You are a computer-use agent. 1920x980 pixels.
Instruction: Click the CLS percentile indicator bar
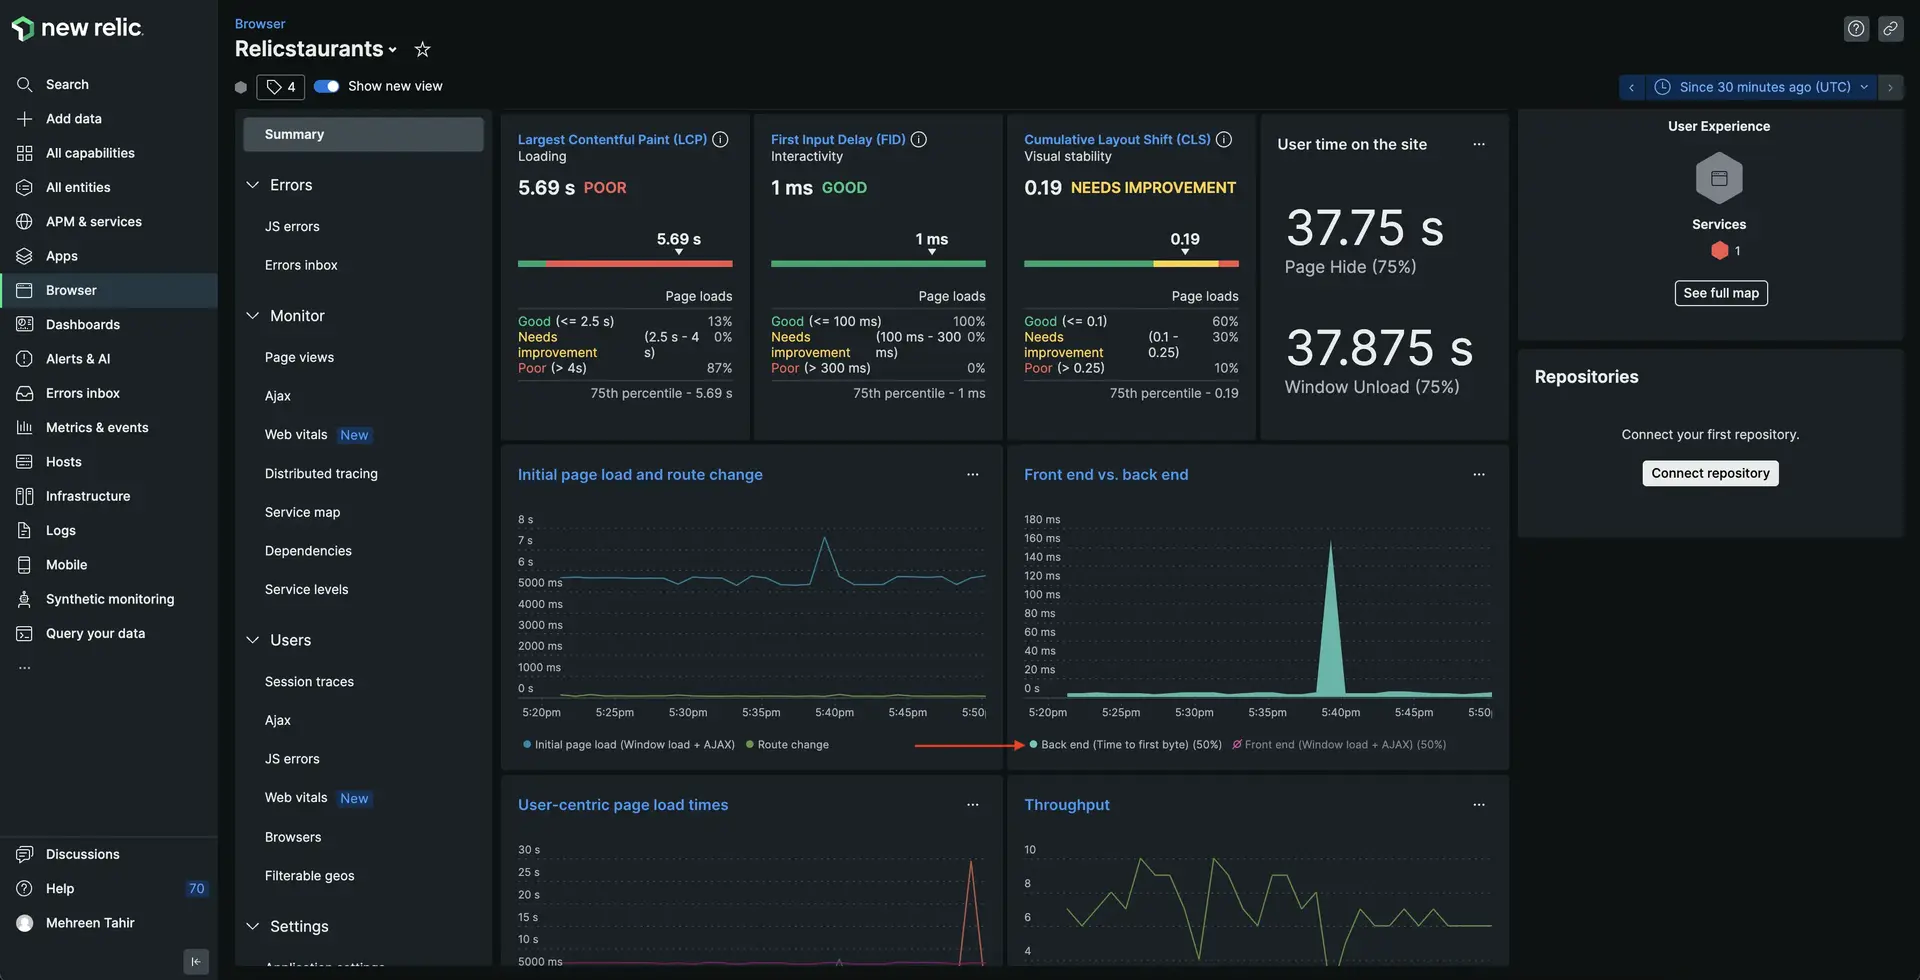(1131, 264)
